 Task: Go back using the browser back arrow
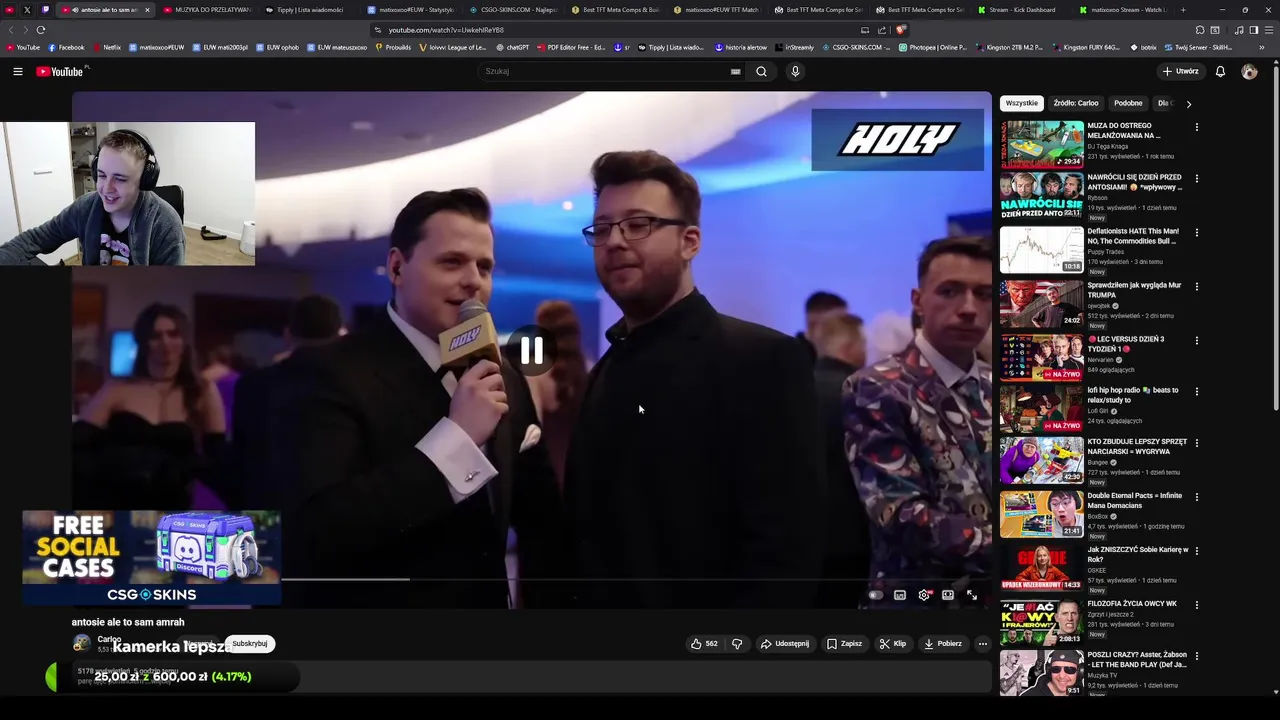11,30
